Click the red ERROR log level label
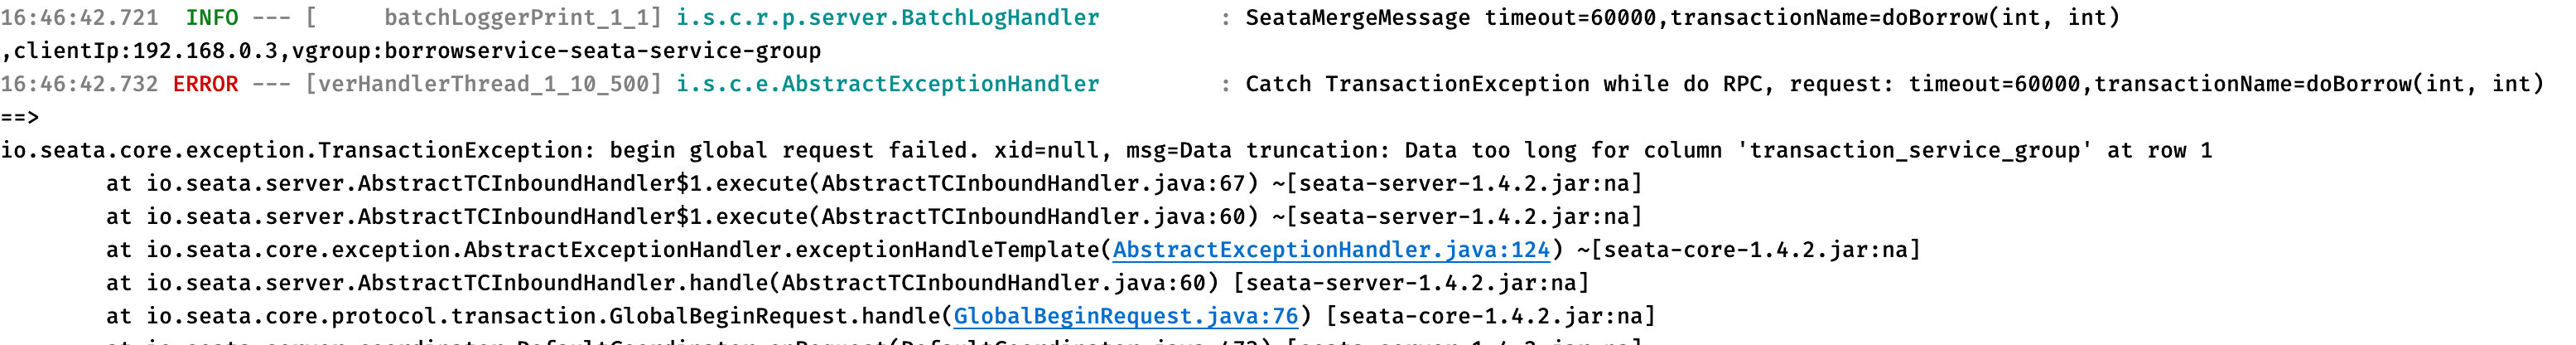The image size is (2576, 345). [x=206, y=84]
